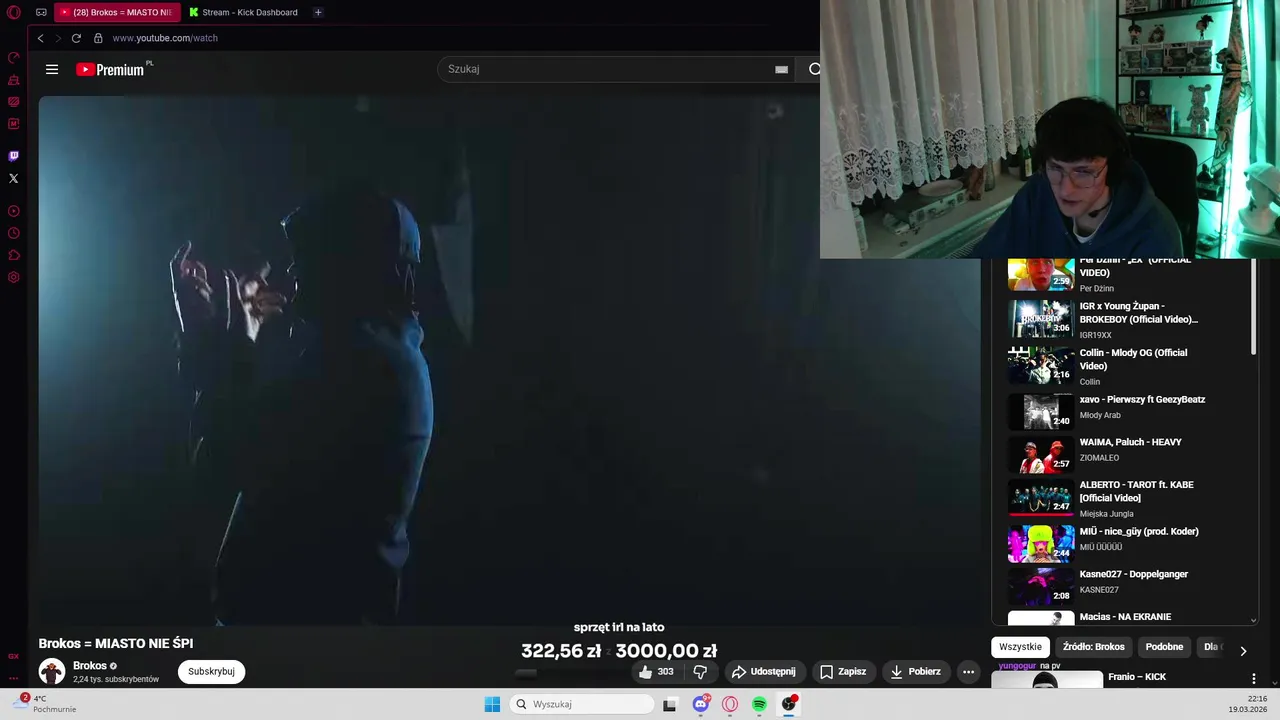Screen dimensions: 1280x720
Task: Open History clock icon in sidebar
Action: (x=14, y=233)
